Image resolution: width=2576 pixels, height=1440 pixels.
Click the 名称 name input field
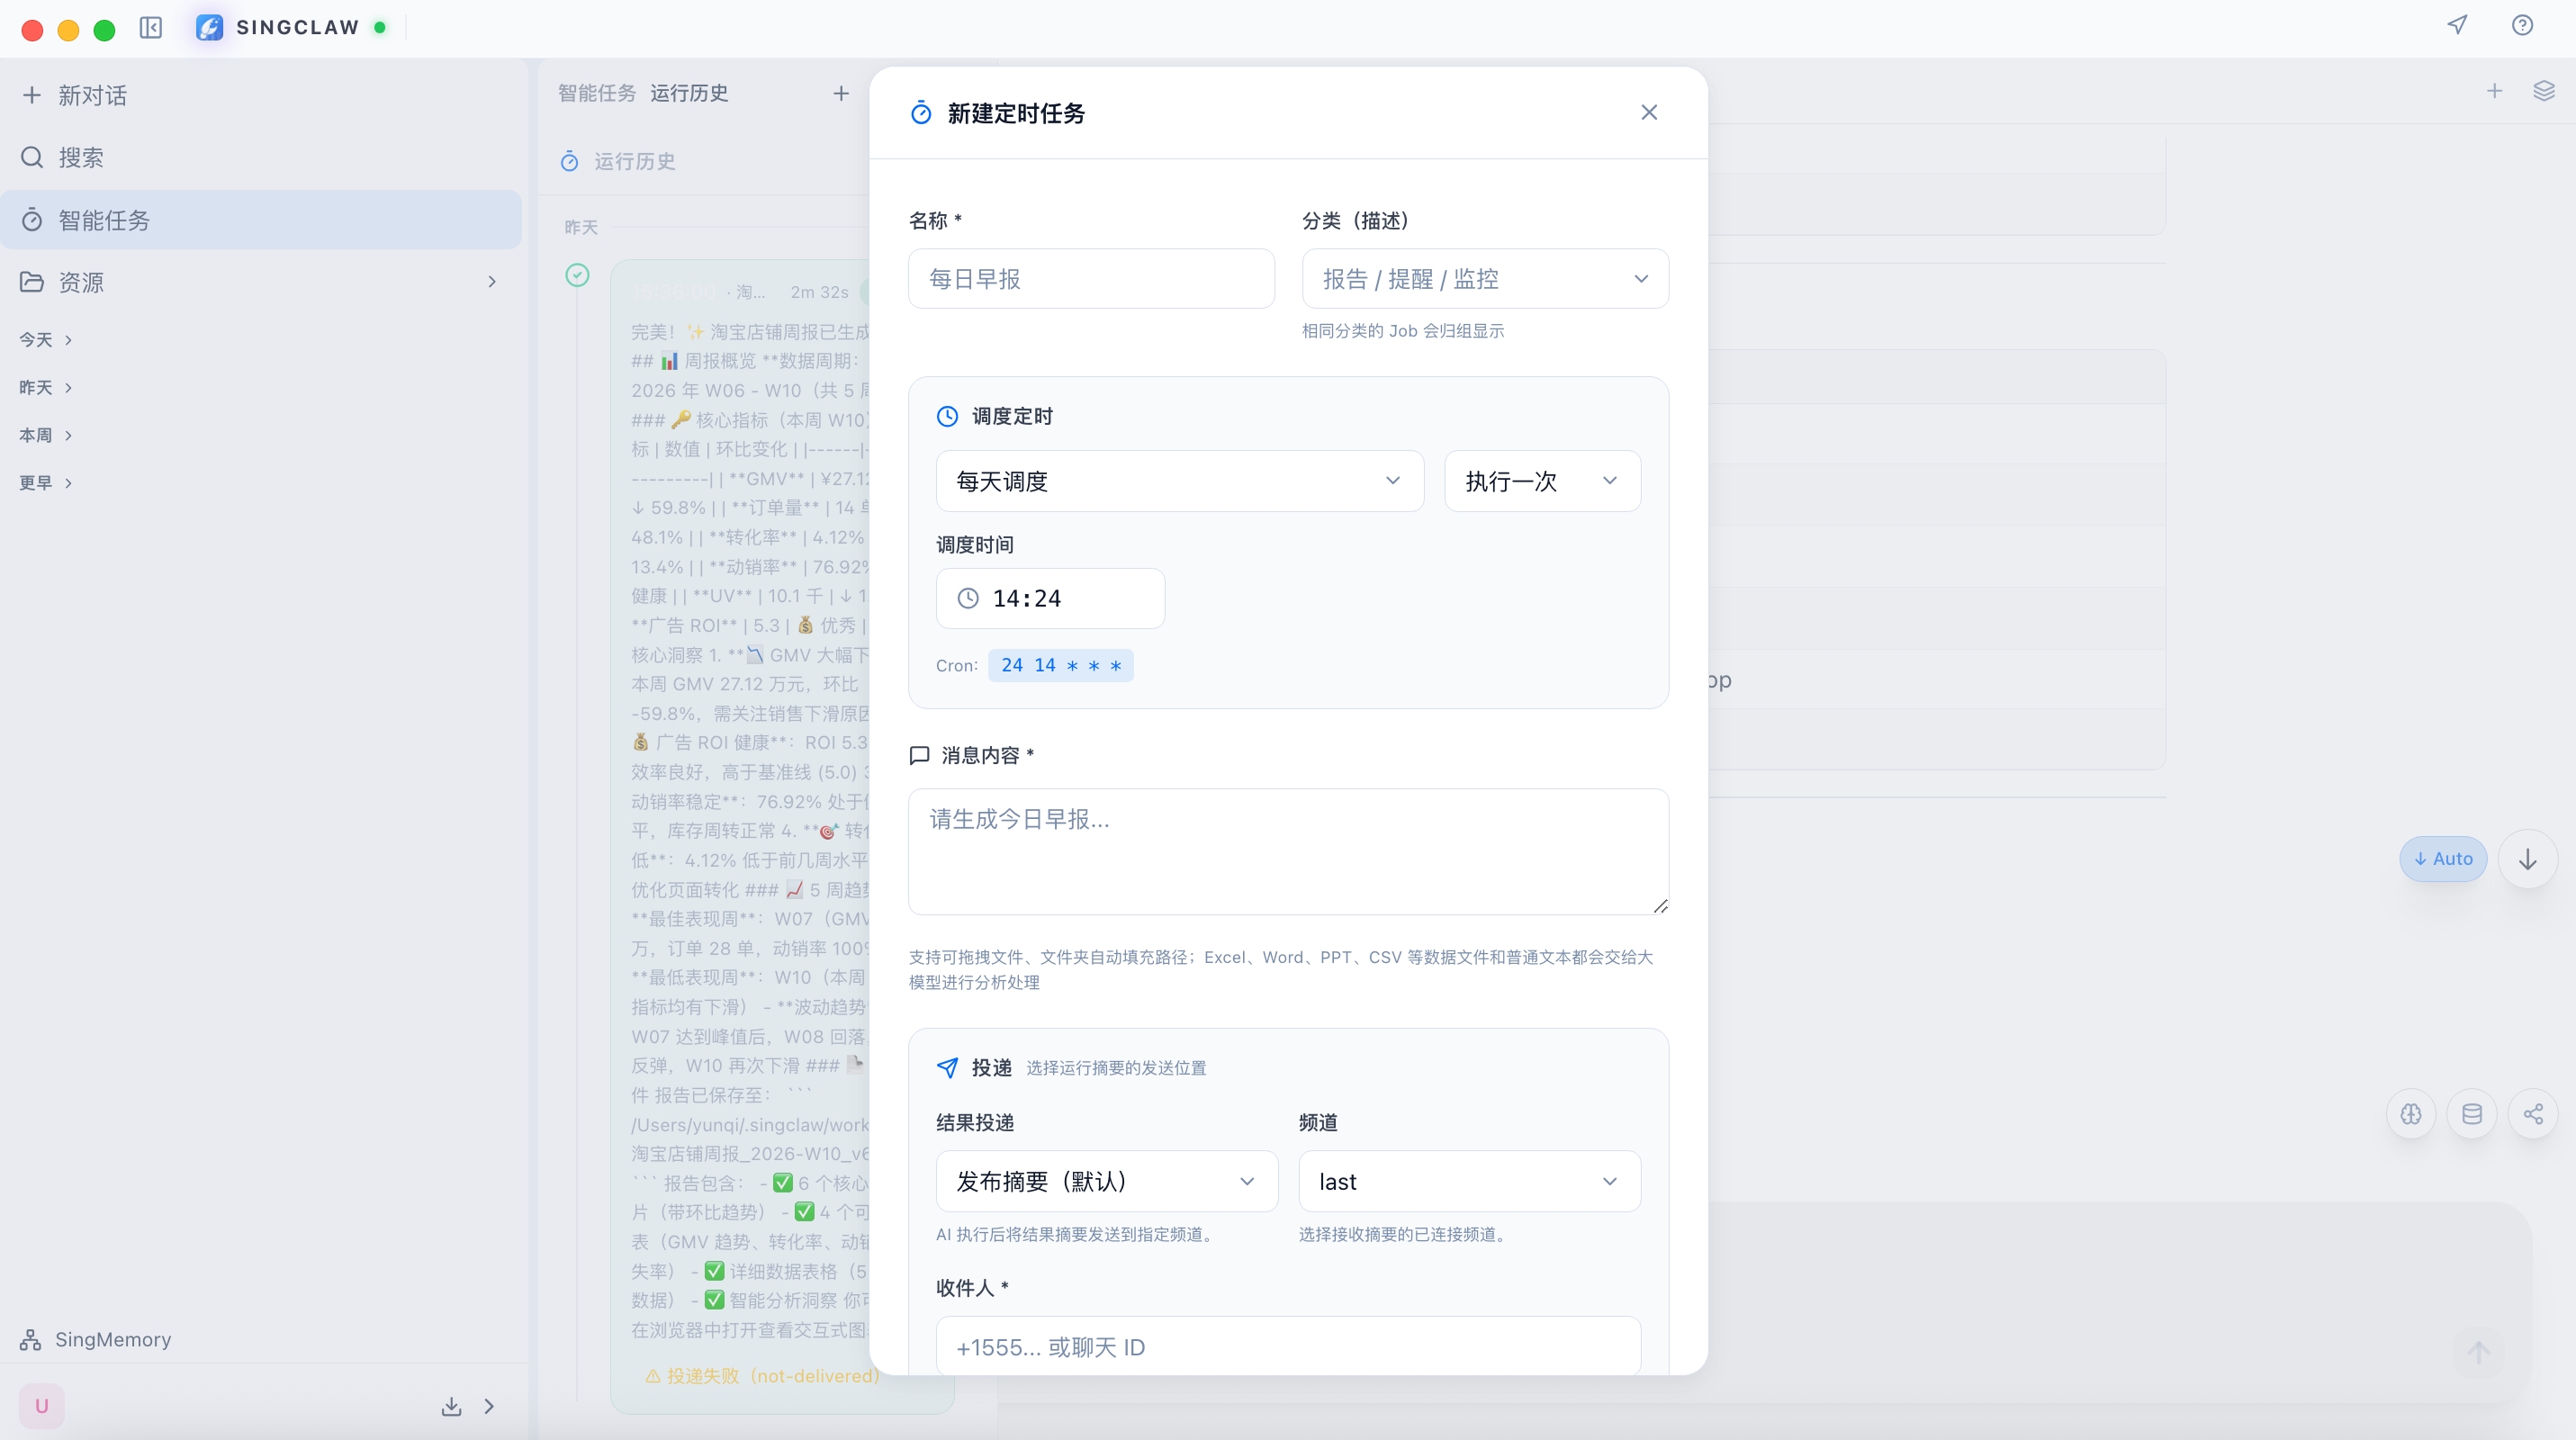point(1091,279)
